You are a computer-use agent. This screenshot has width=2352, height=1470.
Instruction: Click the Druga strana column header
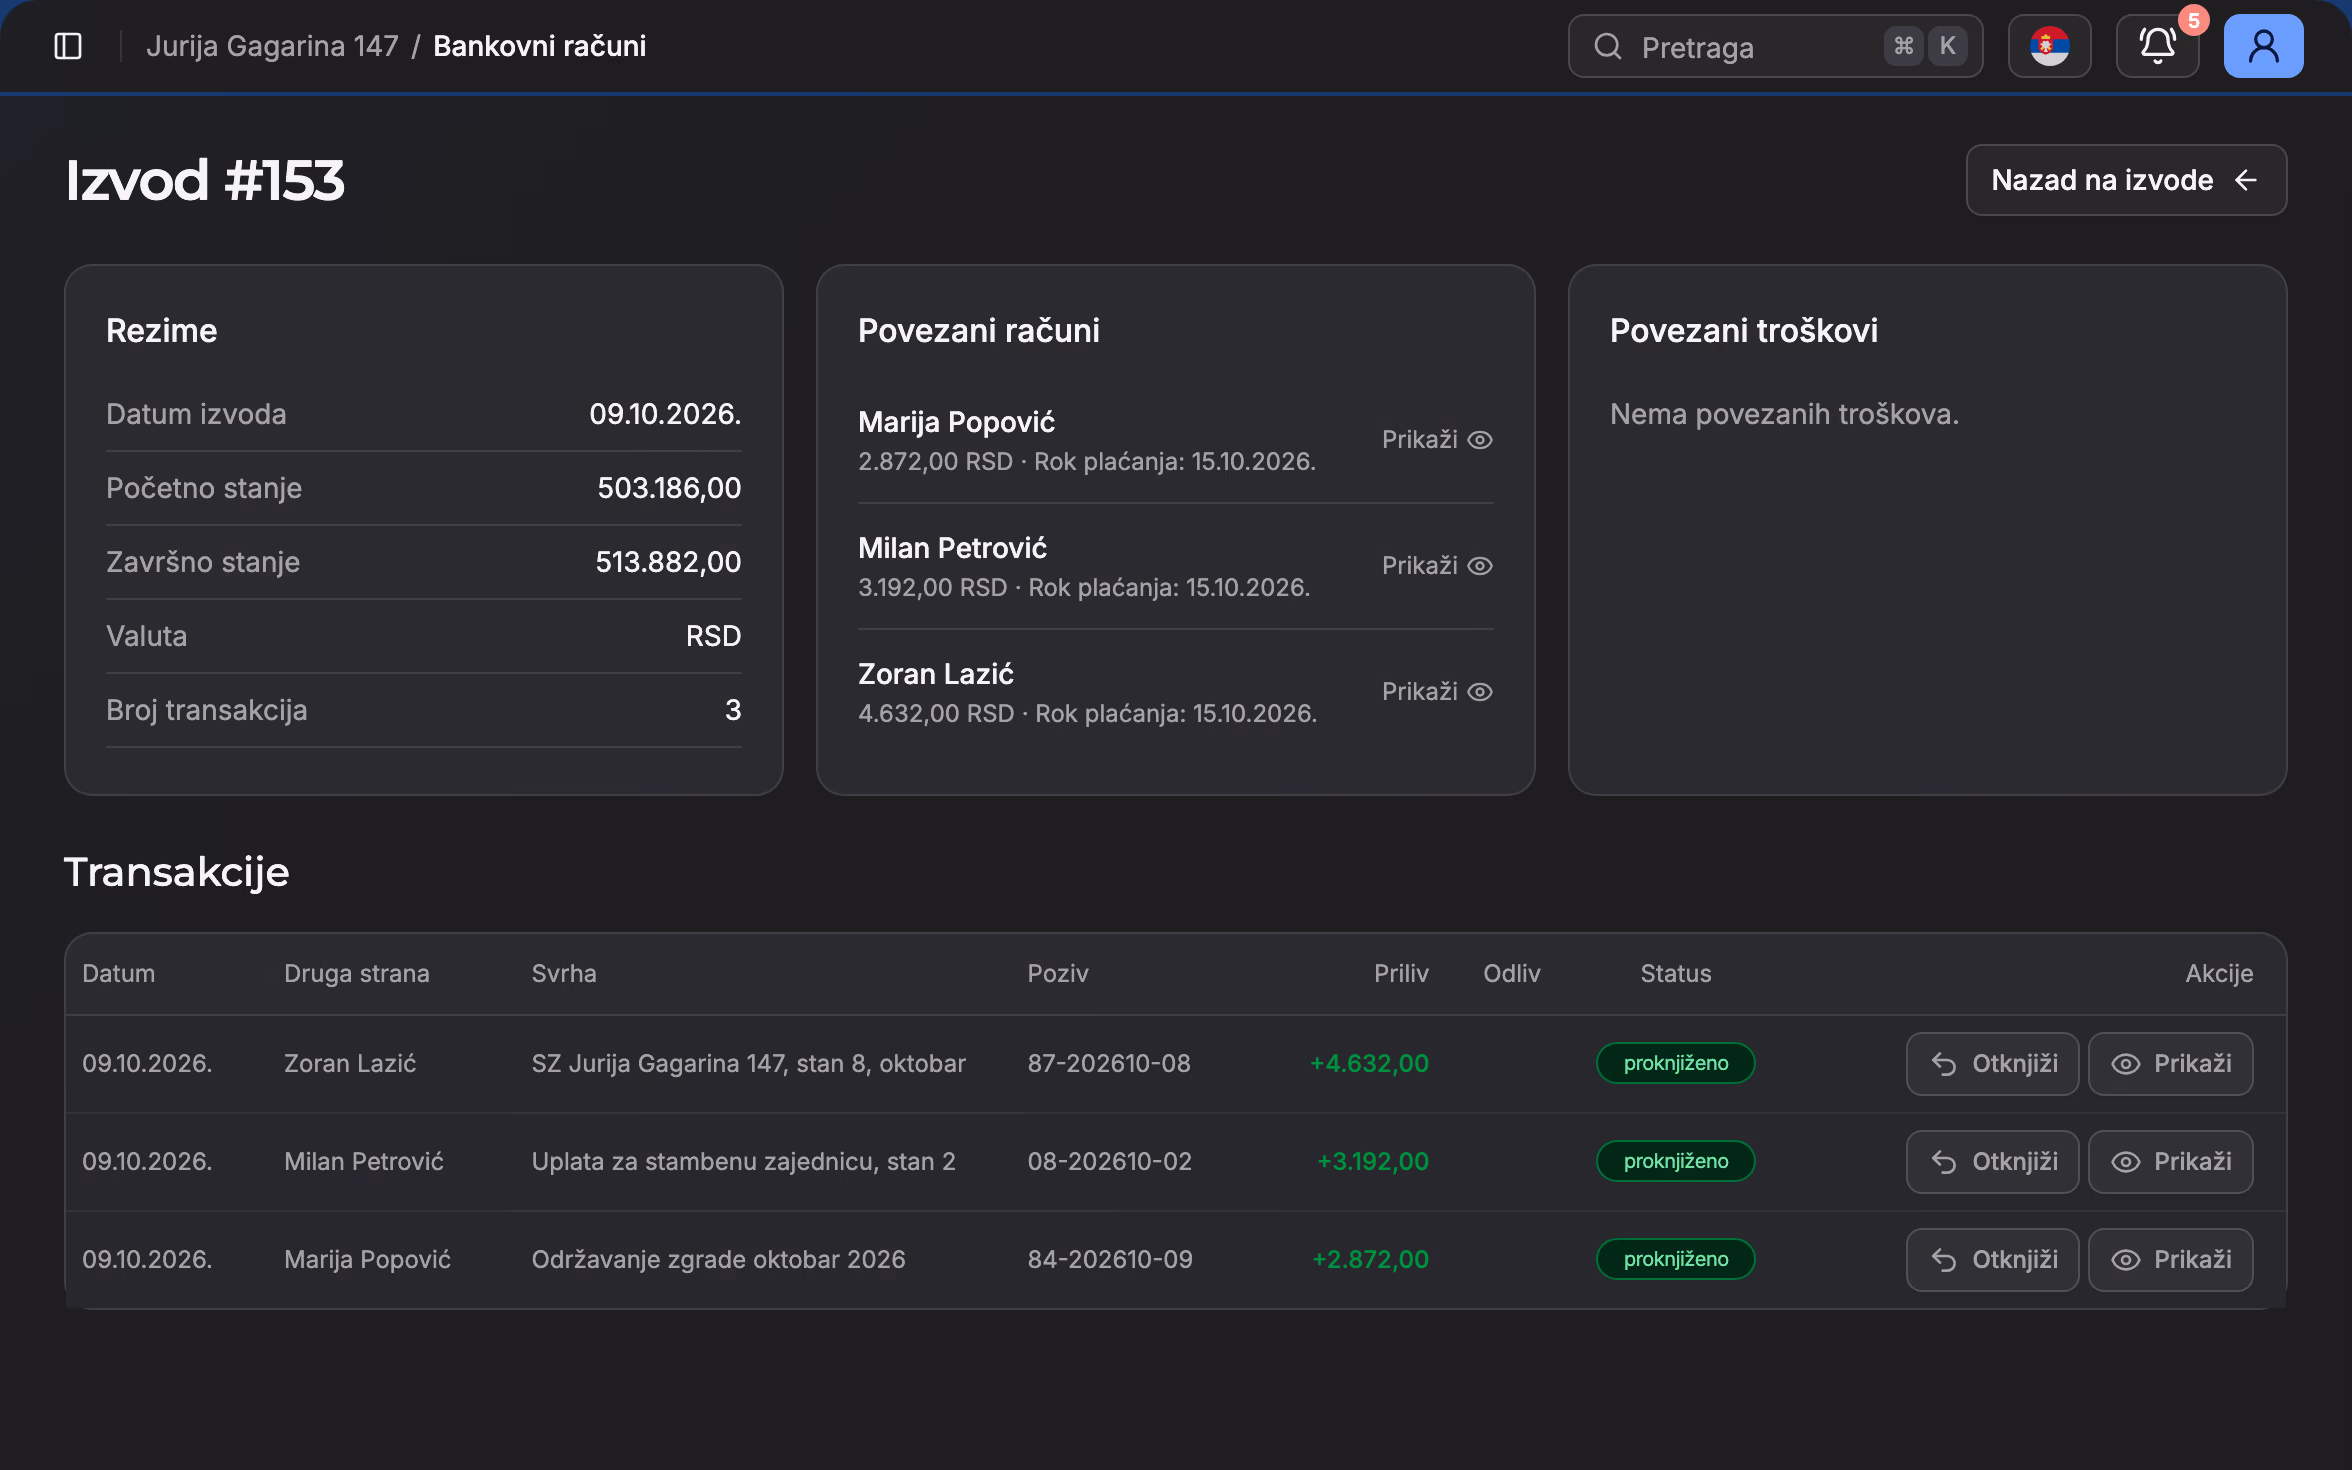[356, 974]
